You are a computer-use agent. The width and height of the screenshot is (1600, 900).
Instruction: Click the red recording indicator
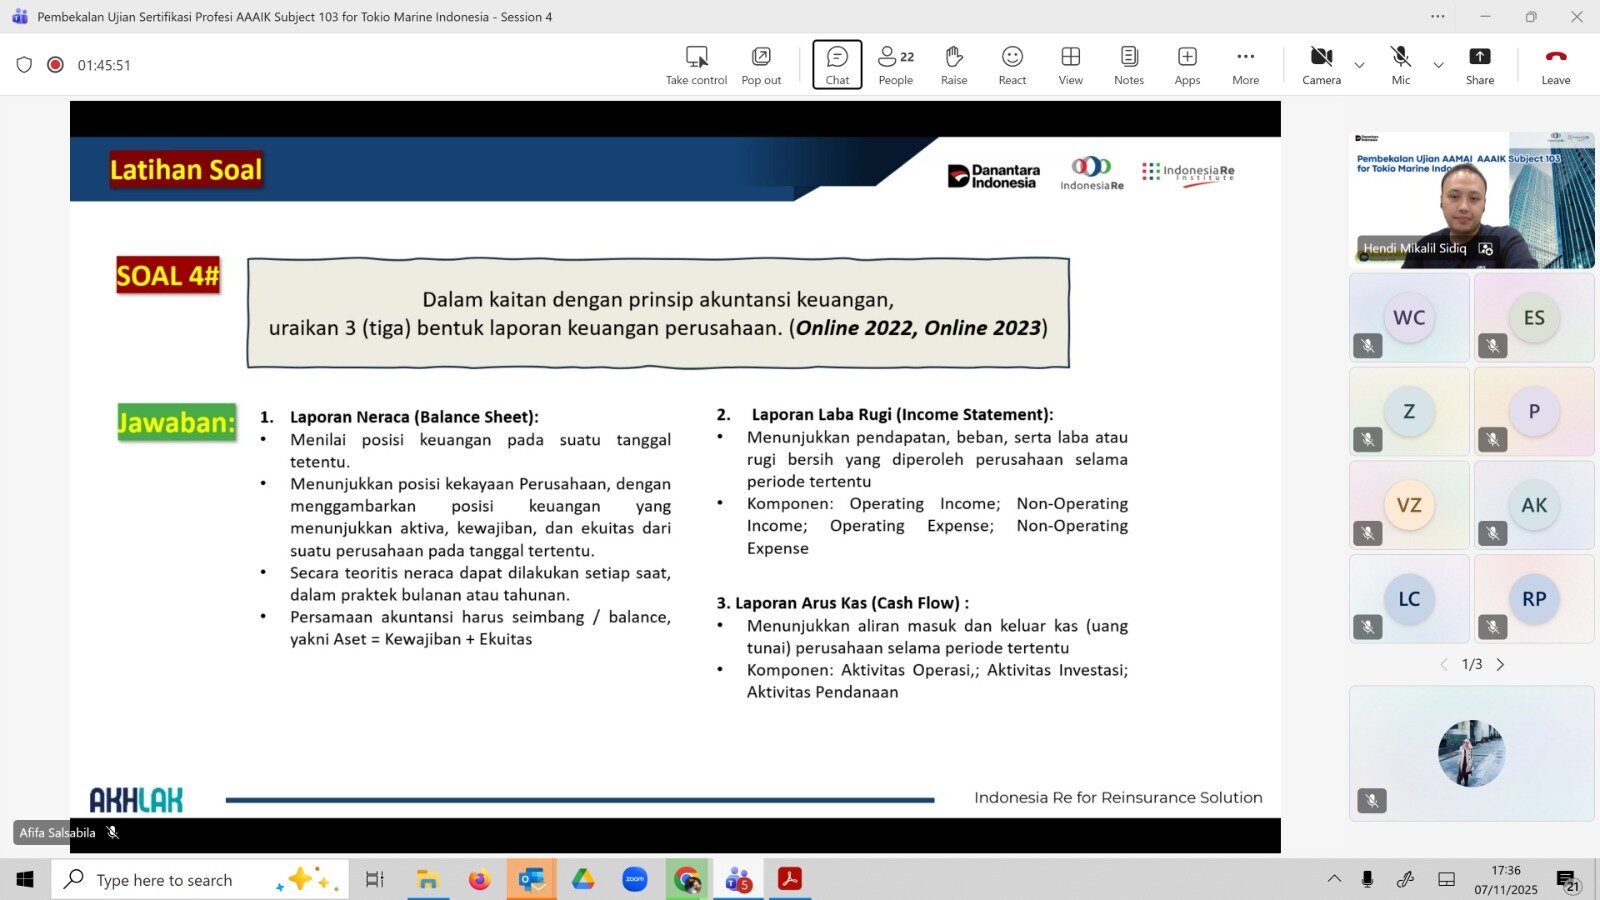[56, 65]
